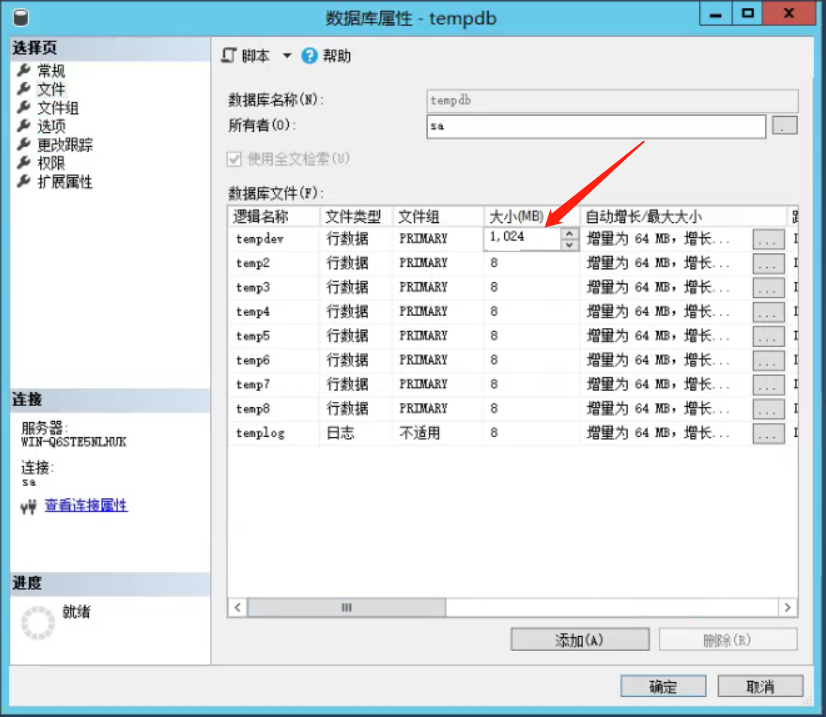Click the wrench icon next to 常规
The height and width of the screenshot is (717, 826).
[24, 70]
